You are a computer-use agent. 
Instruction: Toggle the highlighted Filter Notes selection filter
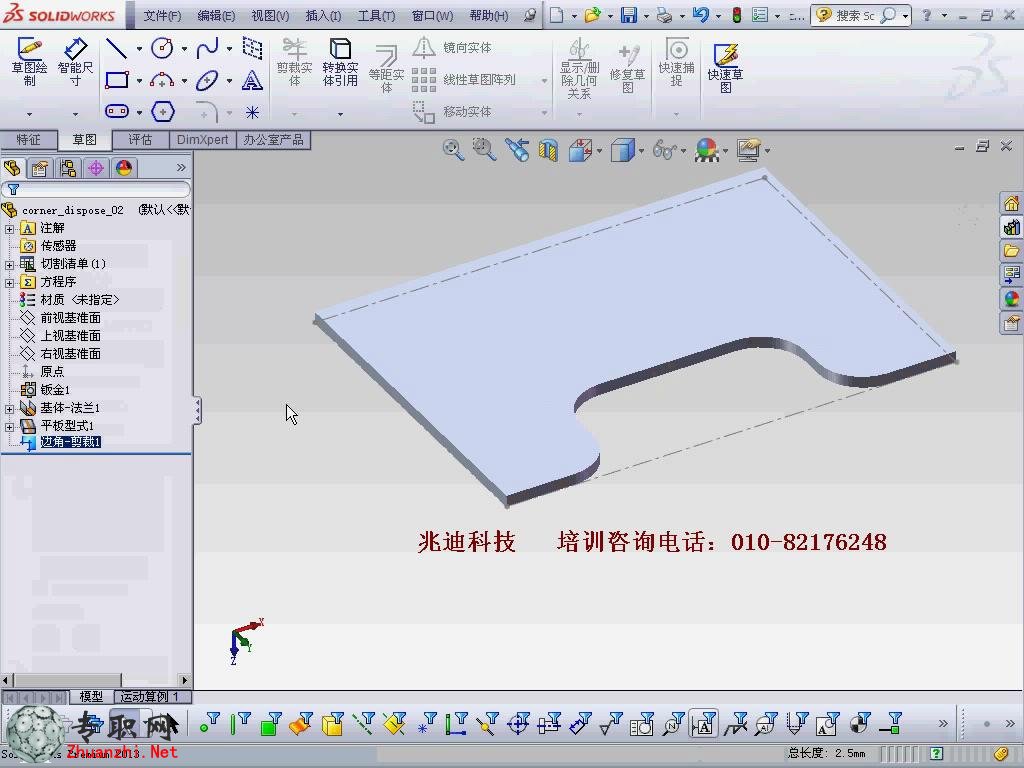703,724
